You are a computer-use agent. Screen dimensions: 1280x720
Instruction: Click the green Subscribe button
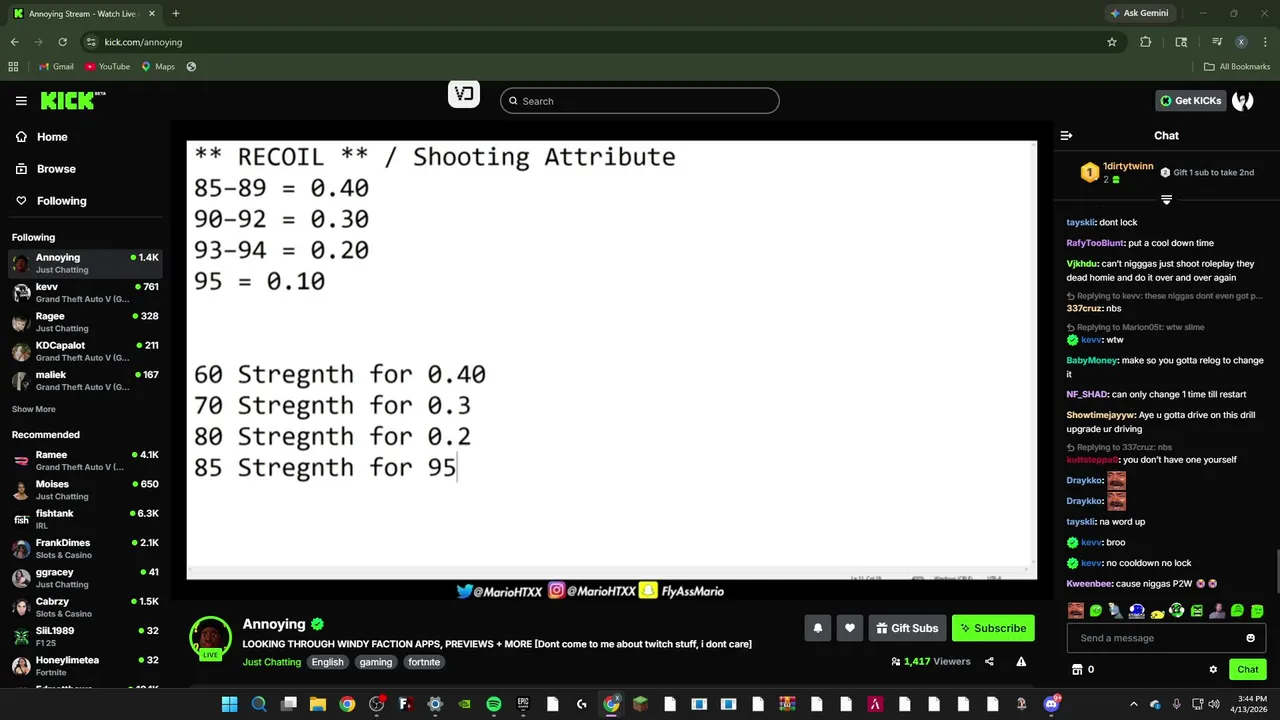pos(993,628)
